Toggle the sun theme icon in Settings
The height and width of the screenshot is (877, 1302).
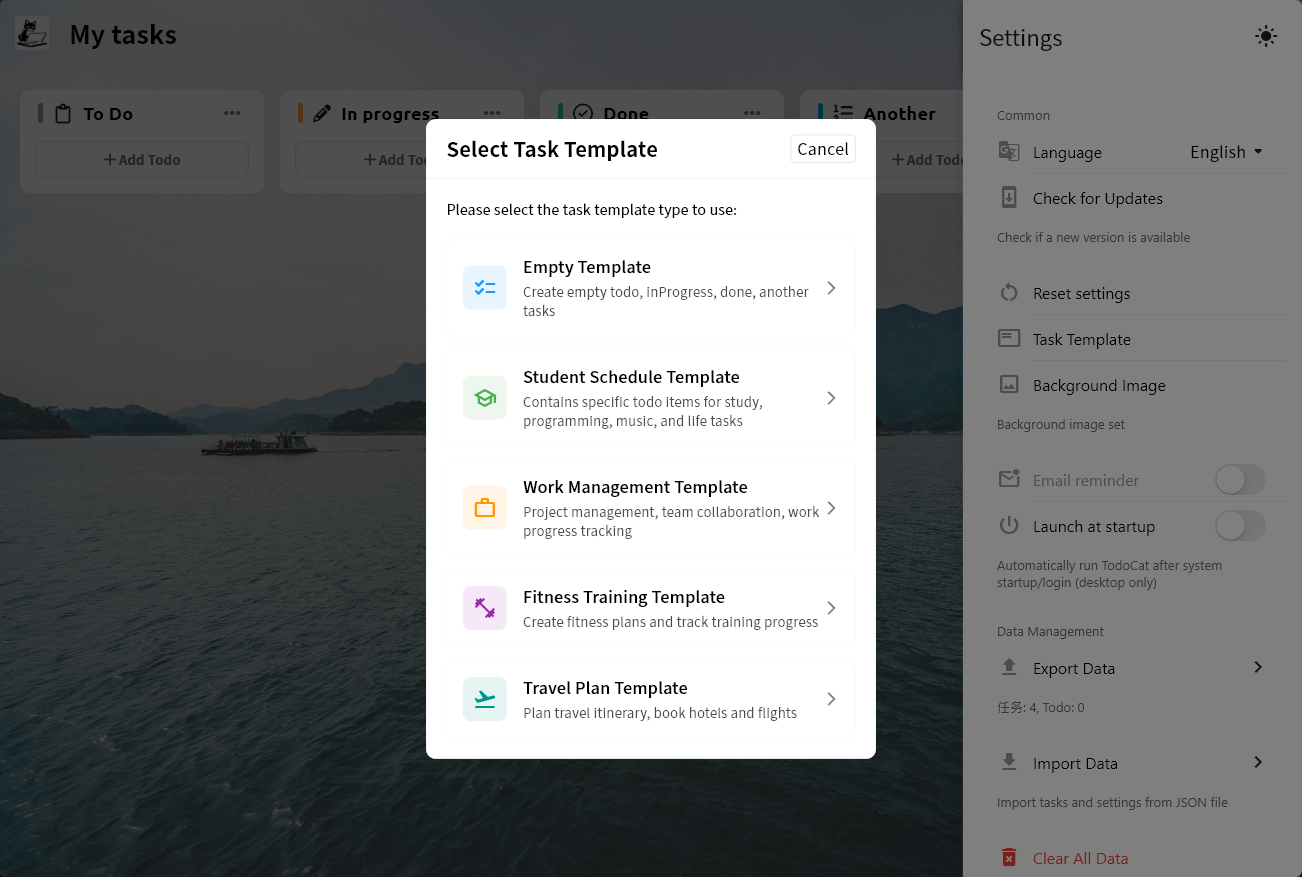pyautogui.click(x=1266, y=37)
